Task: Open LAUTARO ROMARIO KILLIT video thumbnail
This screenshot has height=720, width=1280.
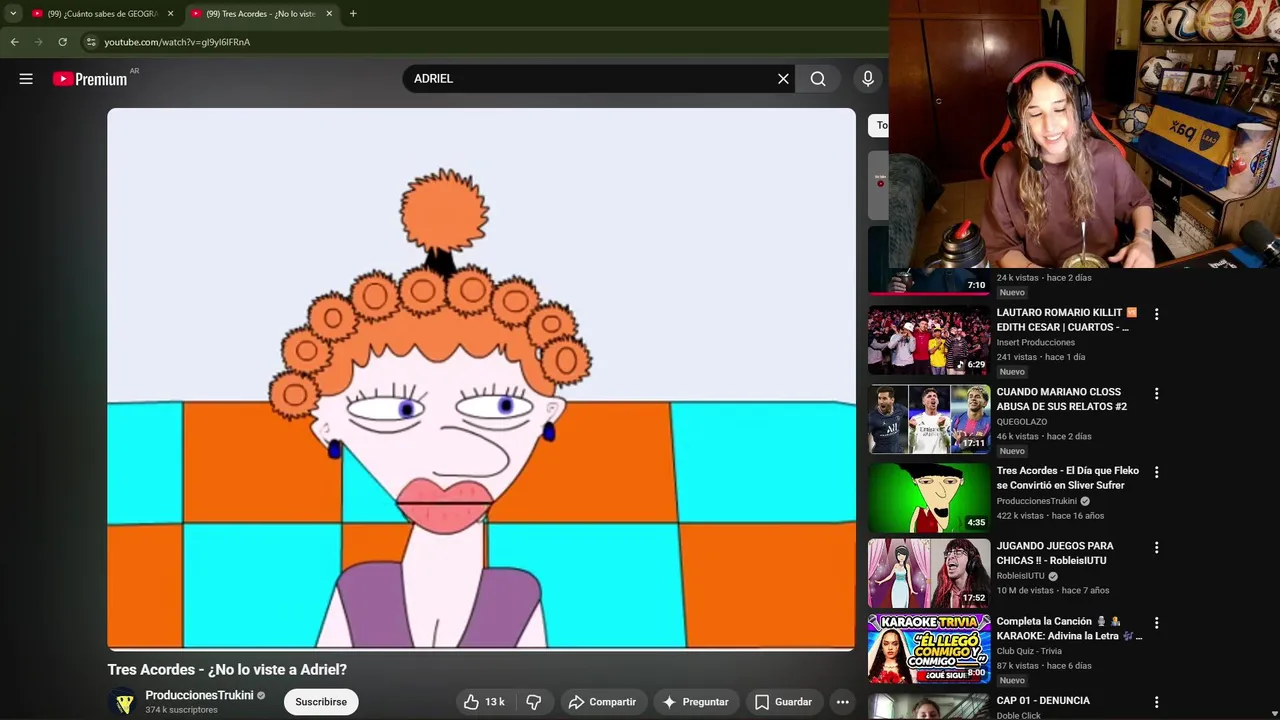Action: tap(929, 341)
